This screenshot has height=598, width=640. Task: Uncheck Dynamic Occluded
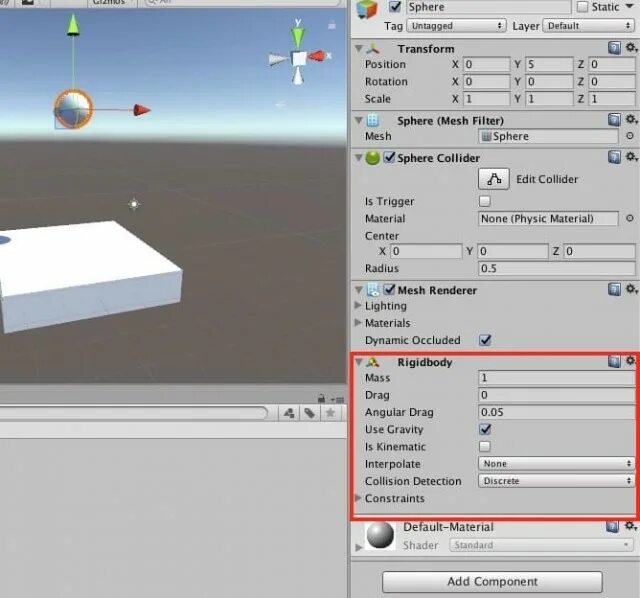pos(485,340)
